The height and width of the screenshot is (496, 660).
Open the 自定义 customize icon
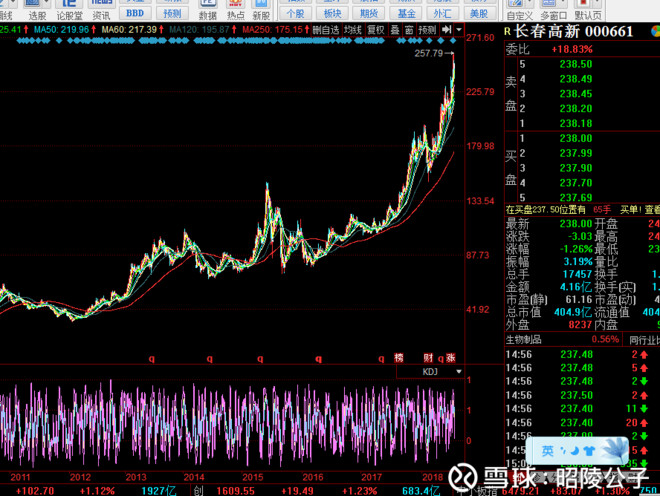520,11
